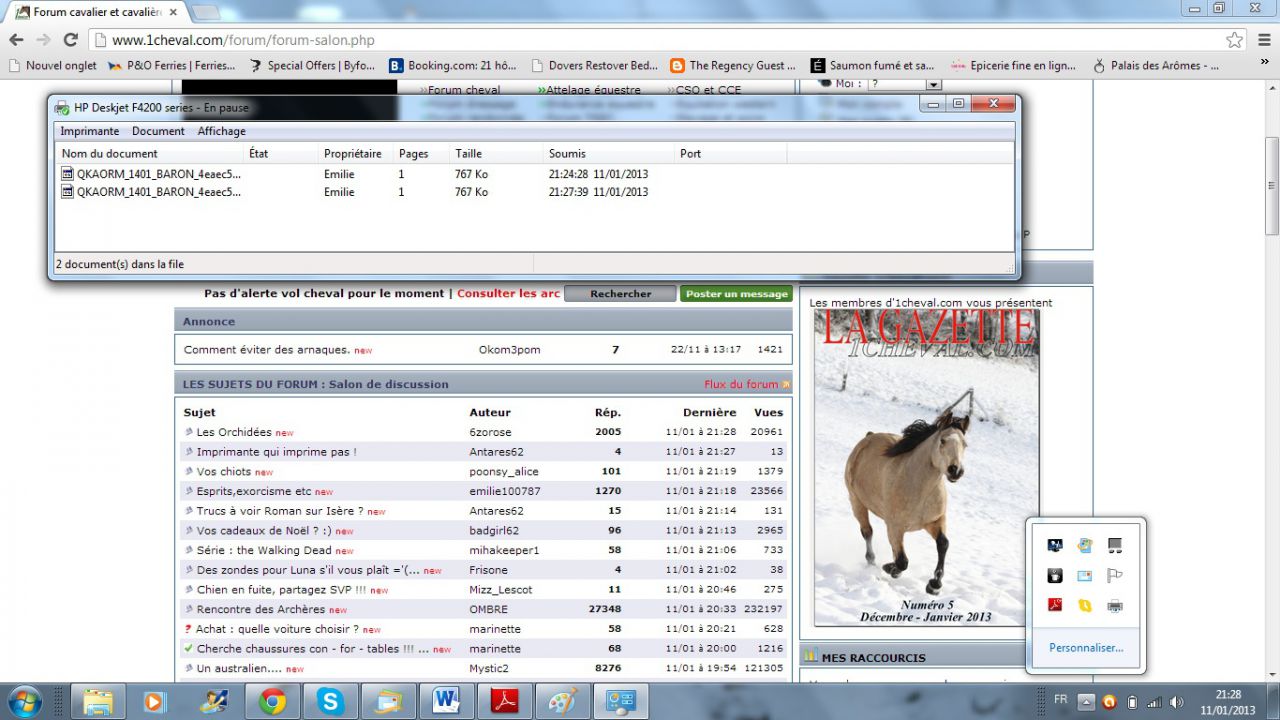Image resolution: width=1280 pixels, height=720 pixels.
Task: Open Microsoft Word from the taskbar
Action: click(445, 702)
